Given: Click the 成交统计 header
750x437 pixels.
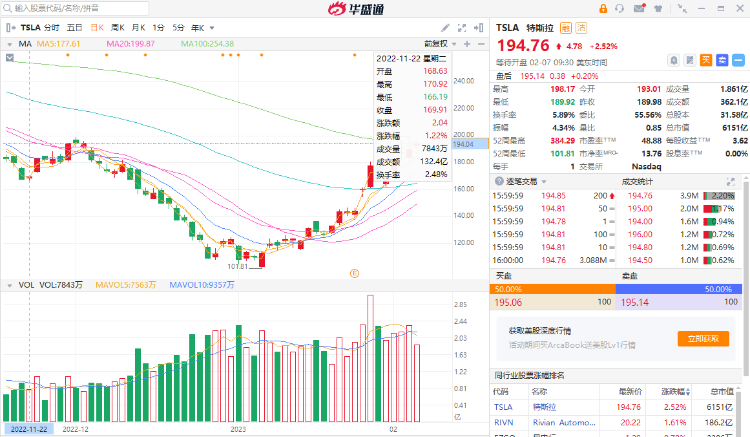Looking at the screenshot, I should click(x=637, y=181).
